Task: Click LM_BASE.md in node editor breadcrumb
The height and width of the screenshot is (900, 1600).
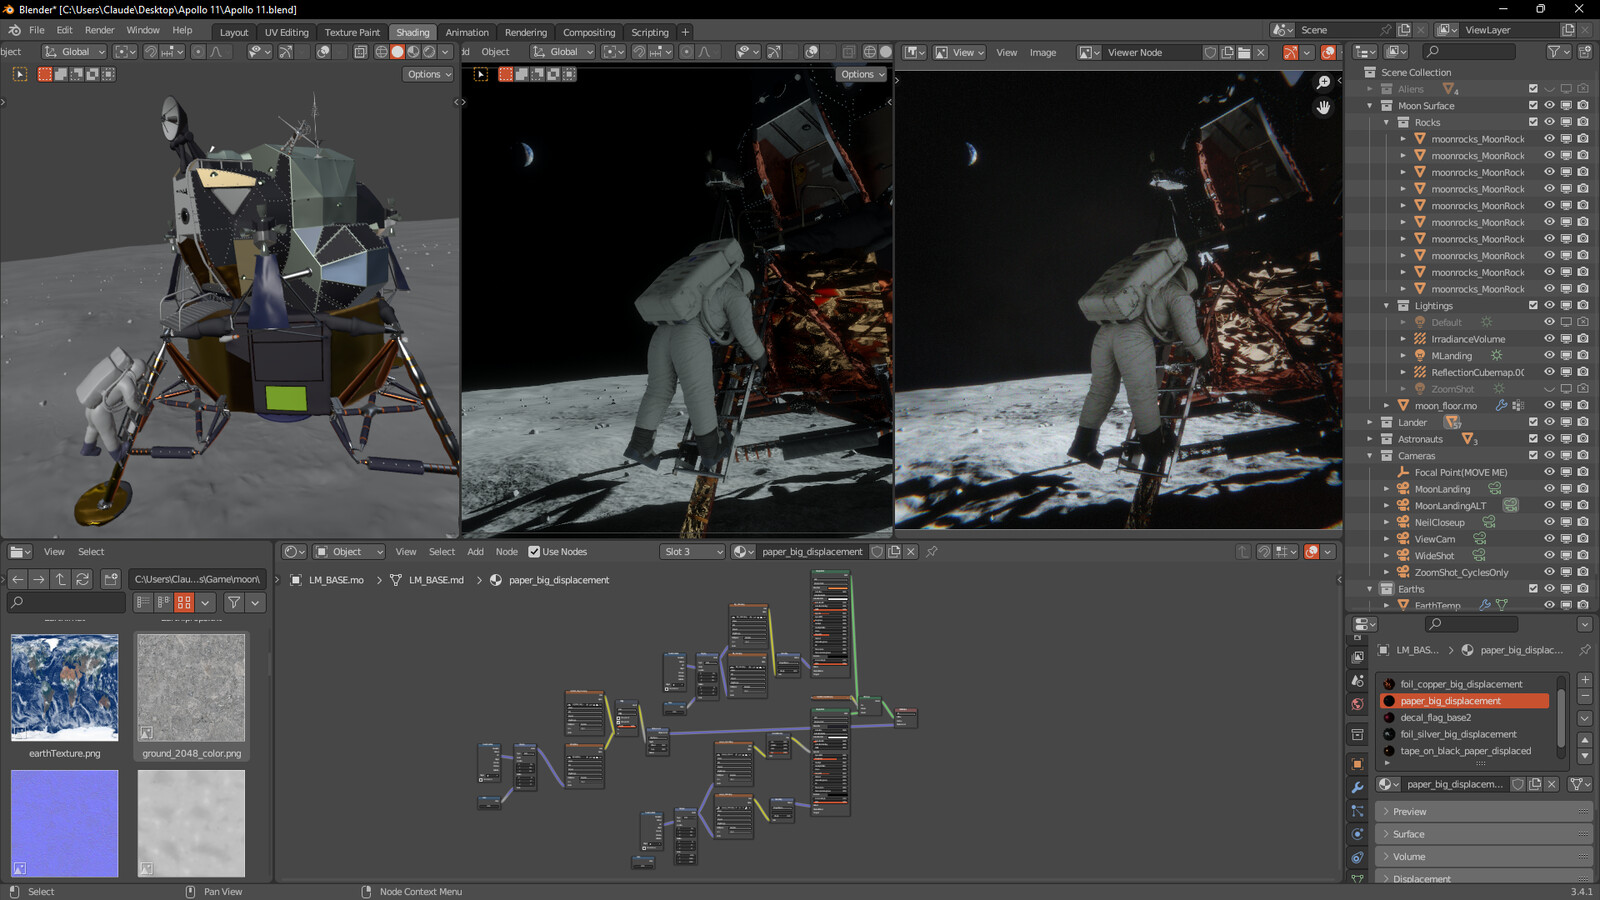Action: [436, 580]
